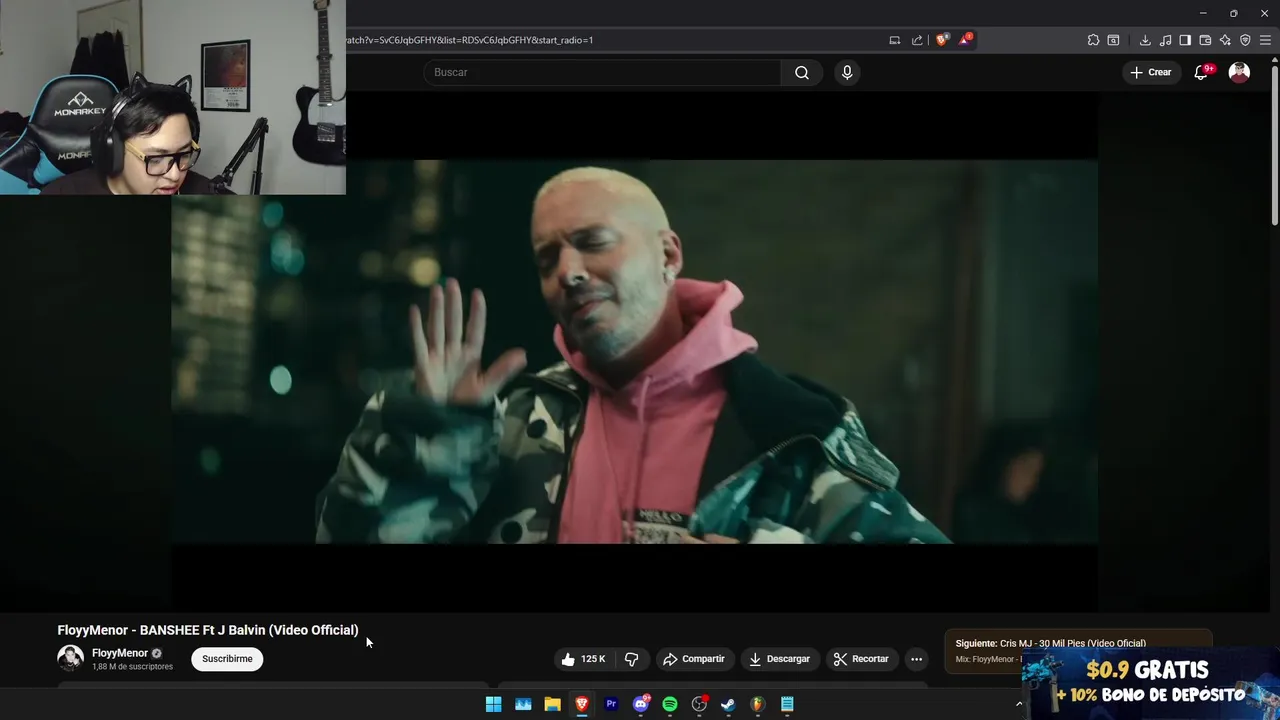
Task: Open Adobe Premiere Pro from taskbar
Action: pos(611,704)
